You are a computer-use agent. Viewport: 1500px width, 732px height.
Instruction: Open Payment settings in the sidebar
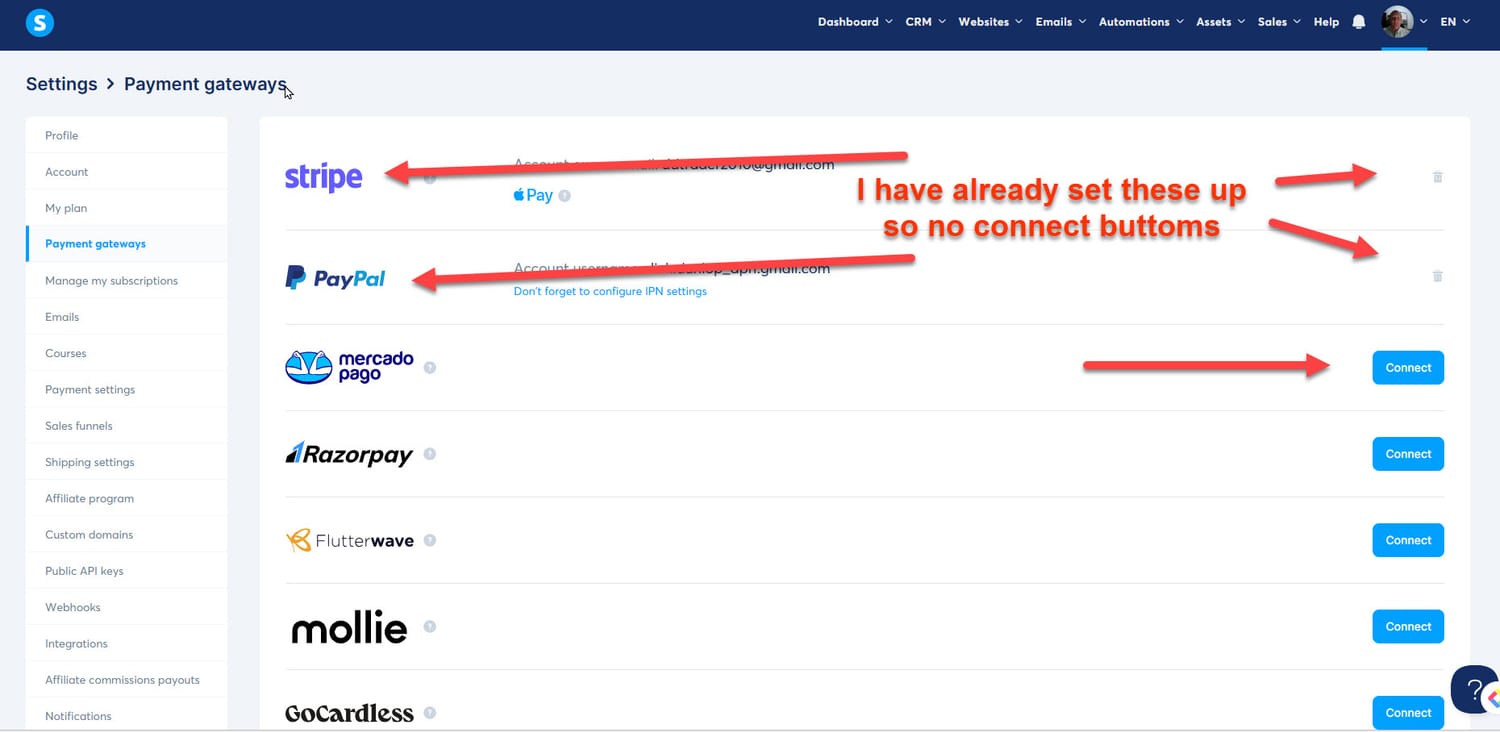pyautogui.click(x=127, y=390)
